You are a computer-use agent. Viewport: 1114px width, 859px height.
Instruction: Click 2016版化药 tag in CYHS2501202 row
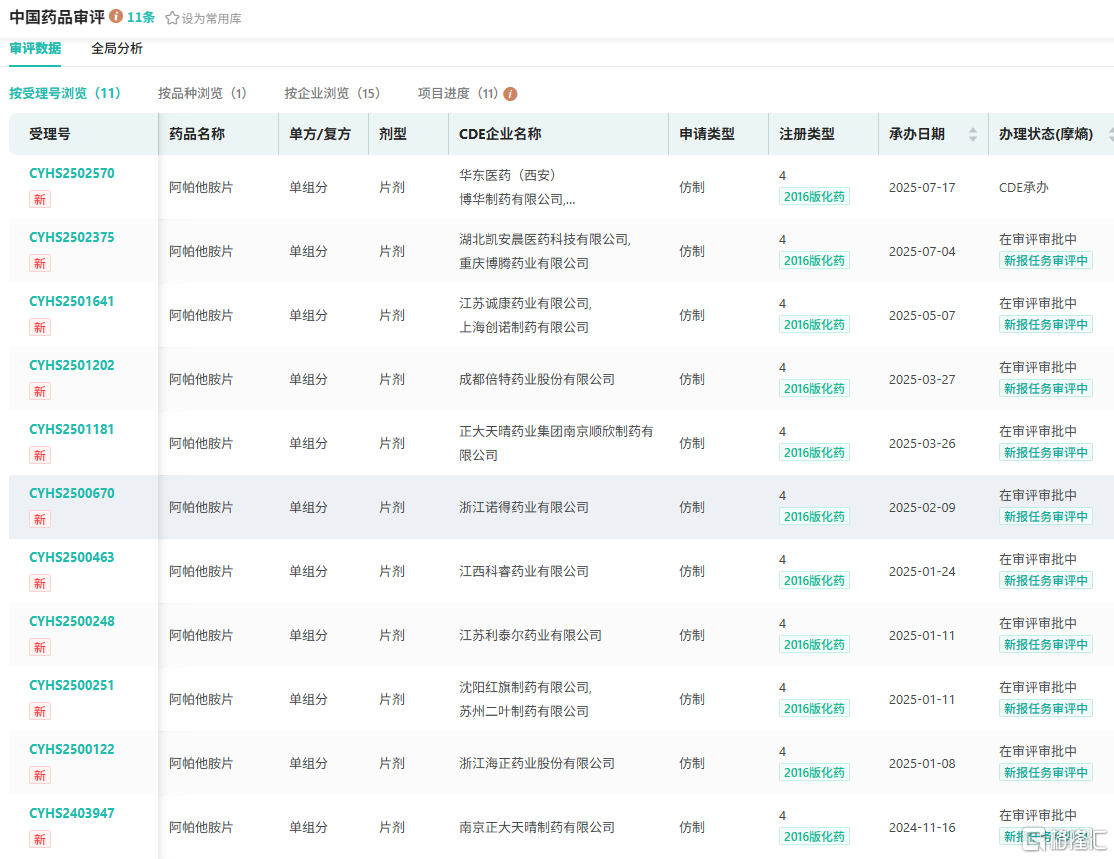click(x=814, y=389)
